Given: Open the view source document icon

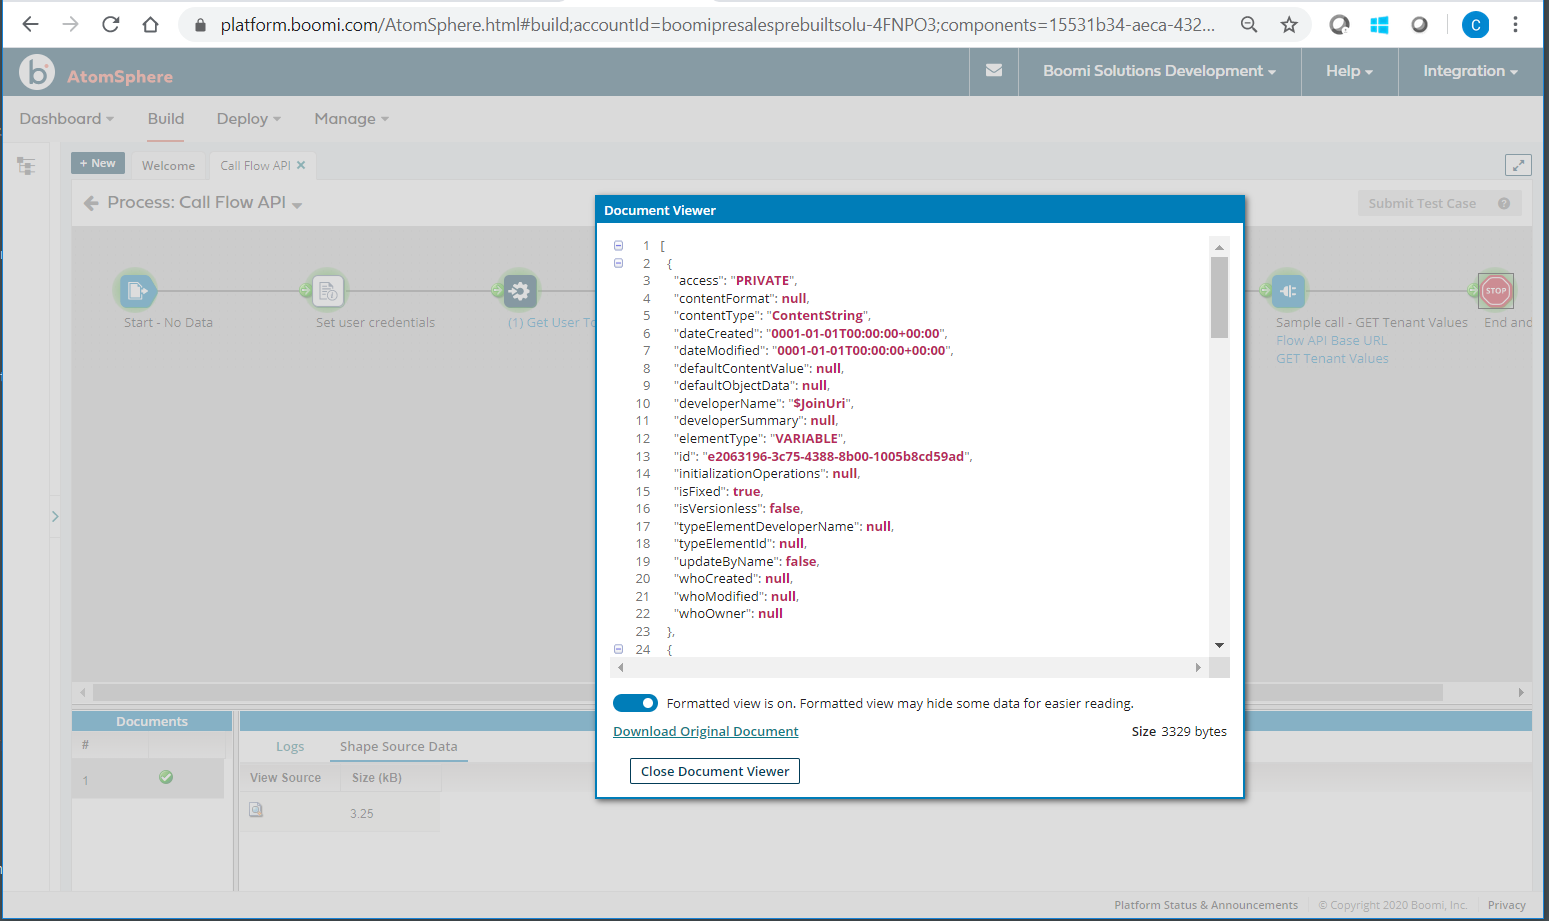Looking at the screenshot, I should click(x=256, y=810).
